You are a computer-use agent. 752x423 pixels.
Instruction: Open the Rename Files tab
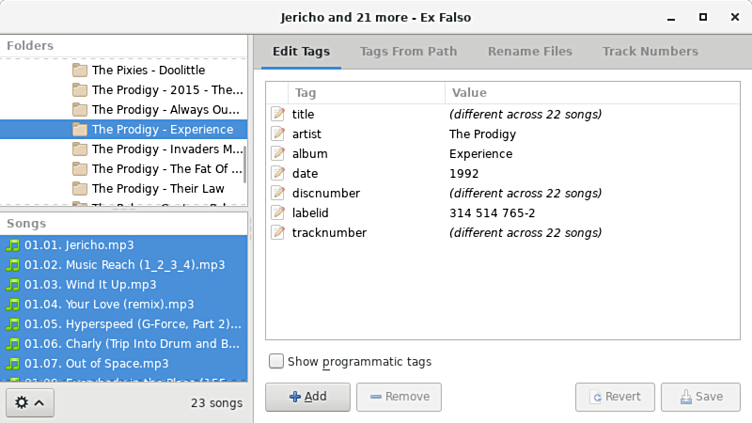point(530,51)
